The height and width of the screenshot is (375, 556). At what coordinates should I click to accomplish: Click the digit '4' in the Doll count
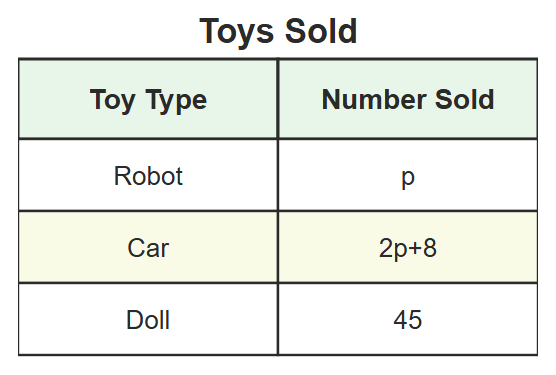(x=400, y=320)
